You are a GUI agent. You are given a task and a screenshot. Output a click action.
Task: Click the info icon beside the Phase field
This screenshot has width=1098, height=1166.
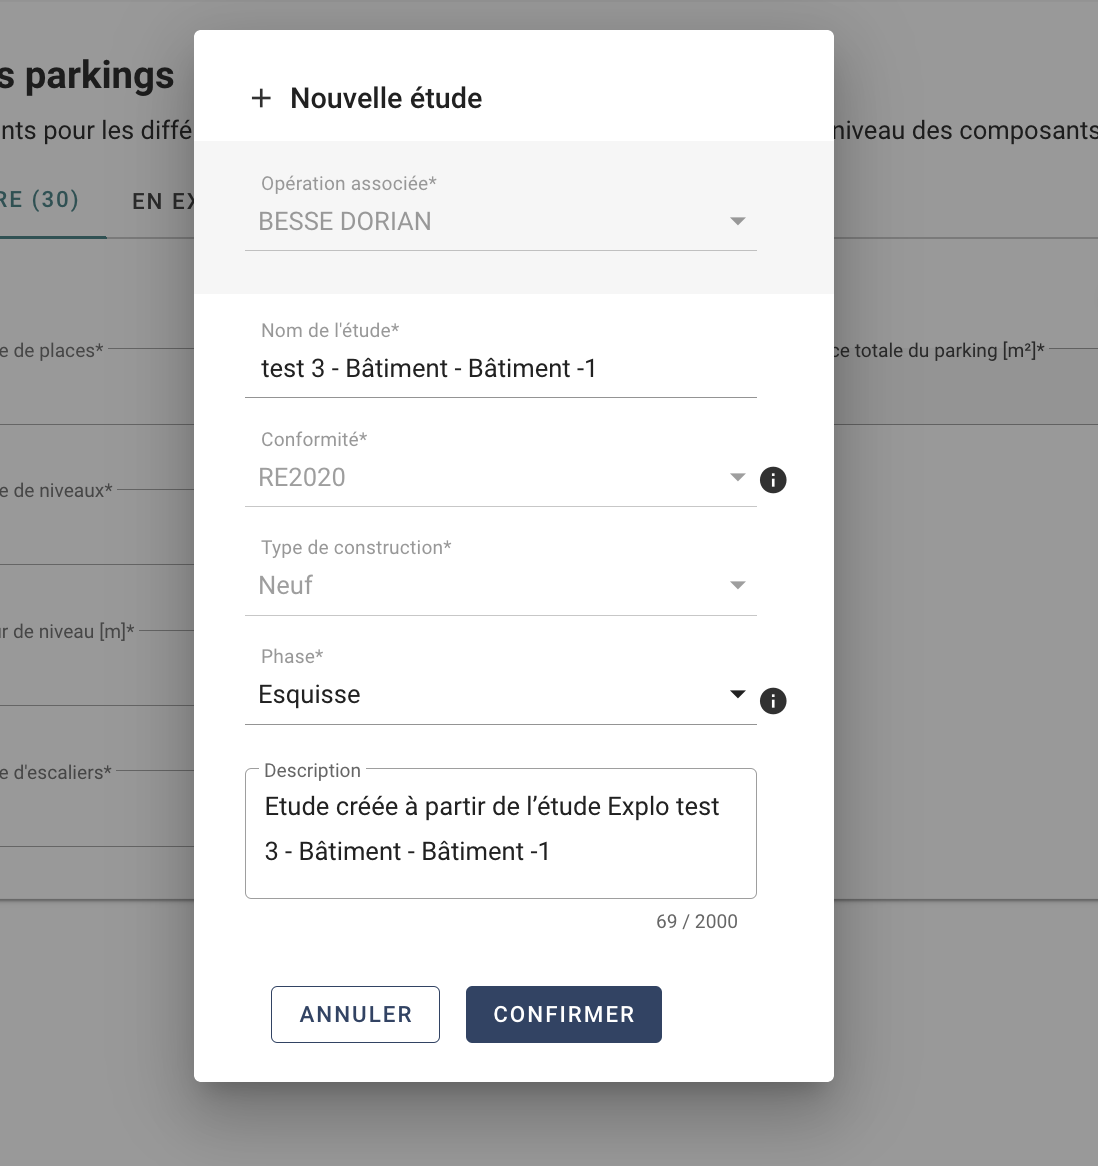click(772, 700)
